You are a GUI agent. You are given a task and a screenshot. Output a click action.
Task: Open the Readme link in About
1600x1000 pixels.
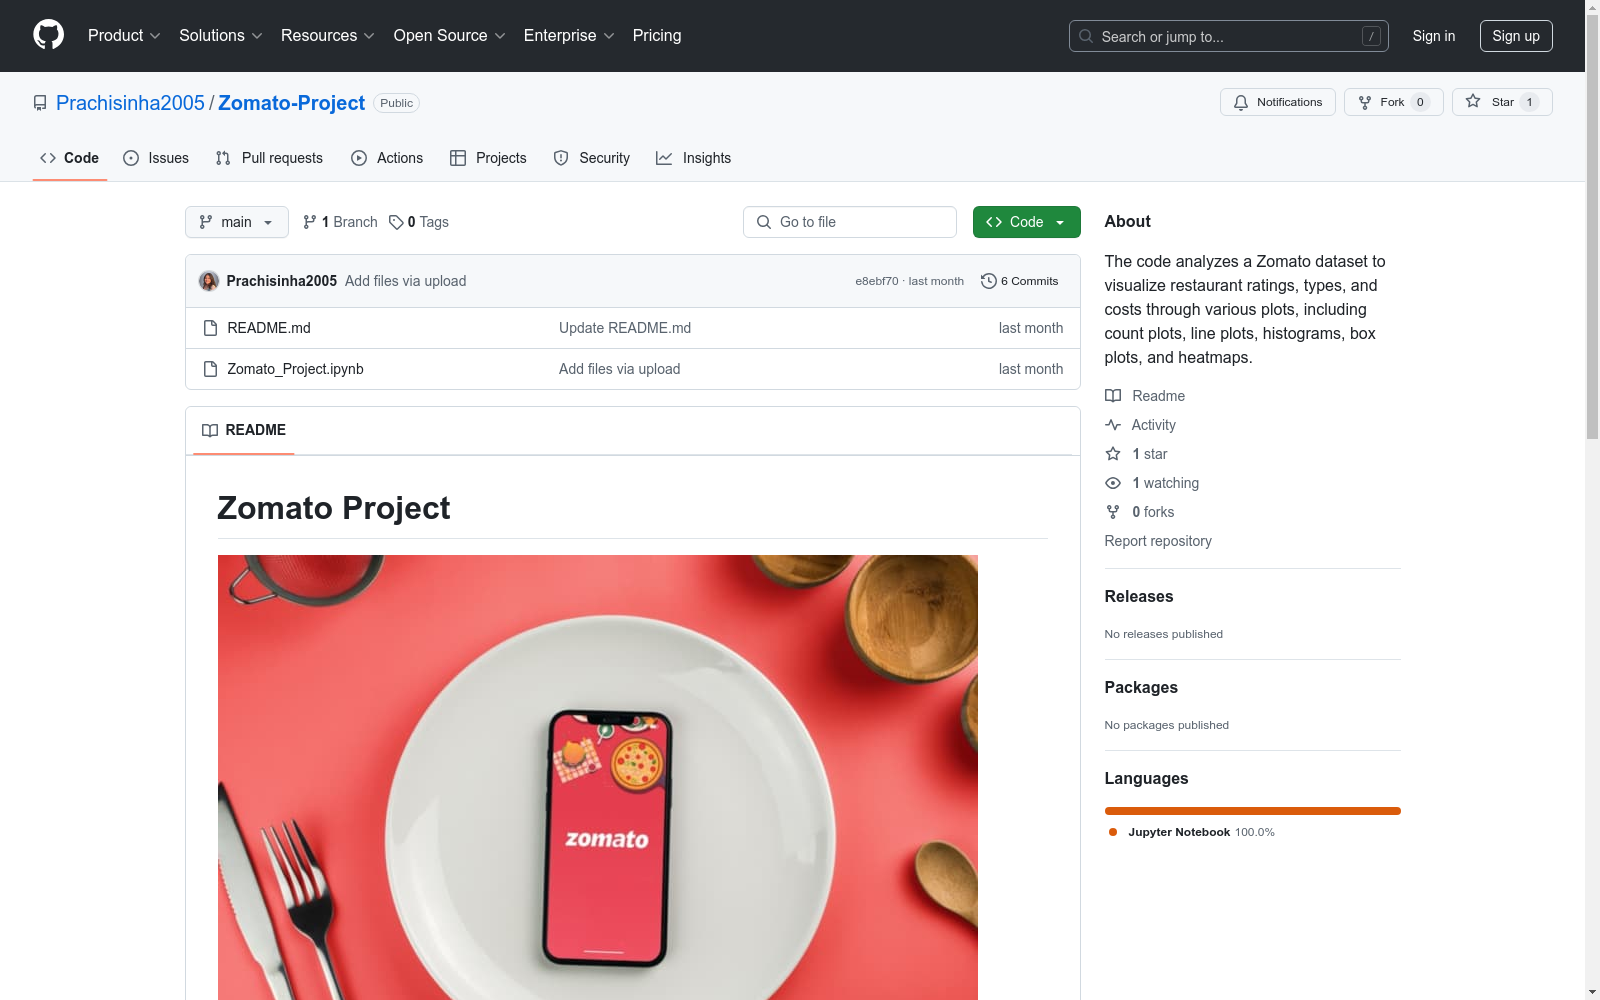[x=1145, y=396]
